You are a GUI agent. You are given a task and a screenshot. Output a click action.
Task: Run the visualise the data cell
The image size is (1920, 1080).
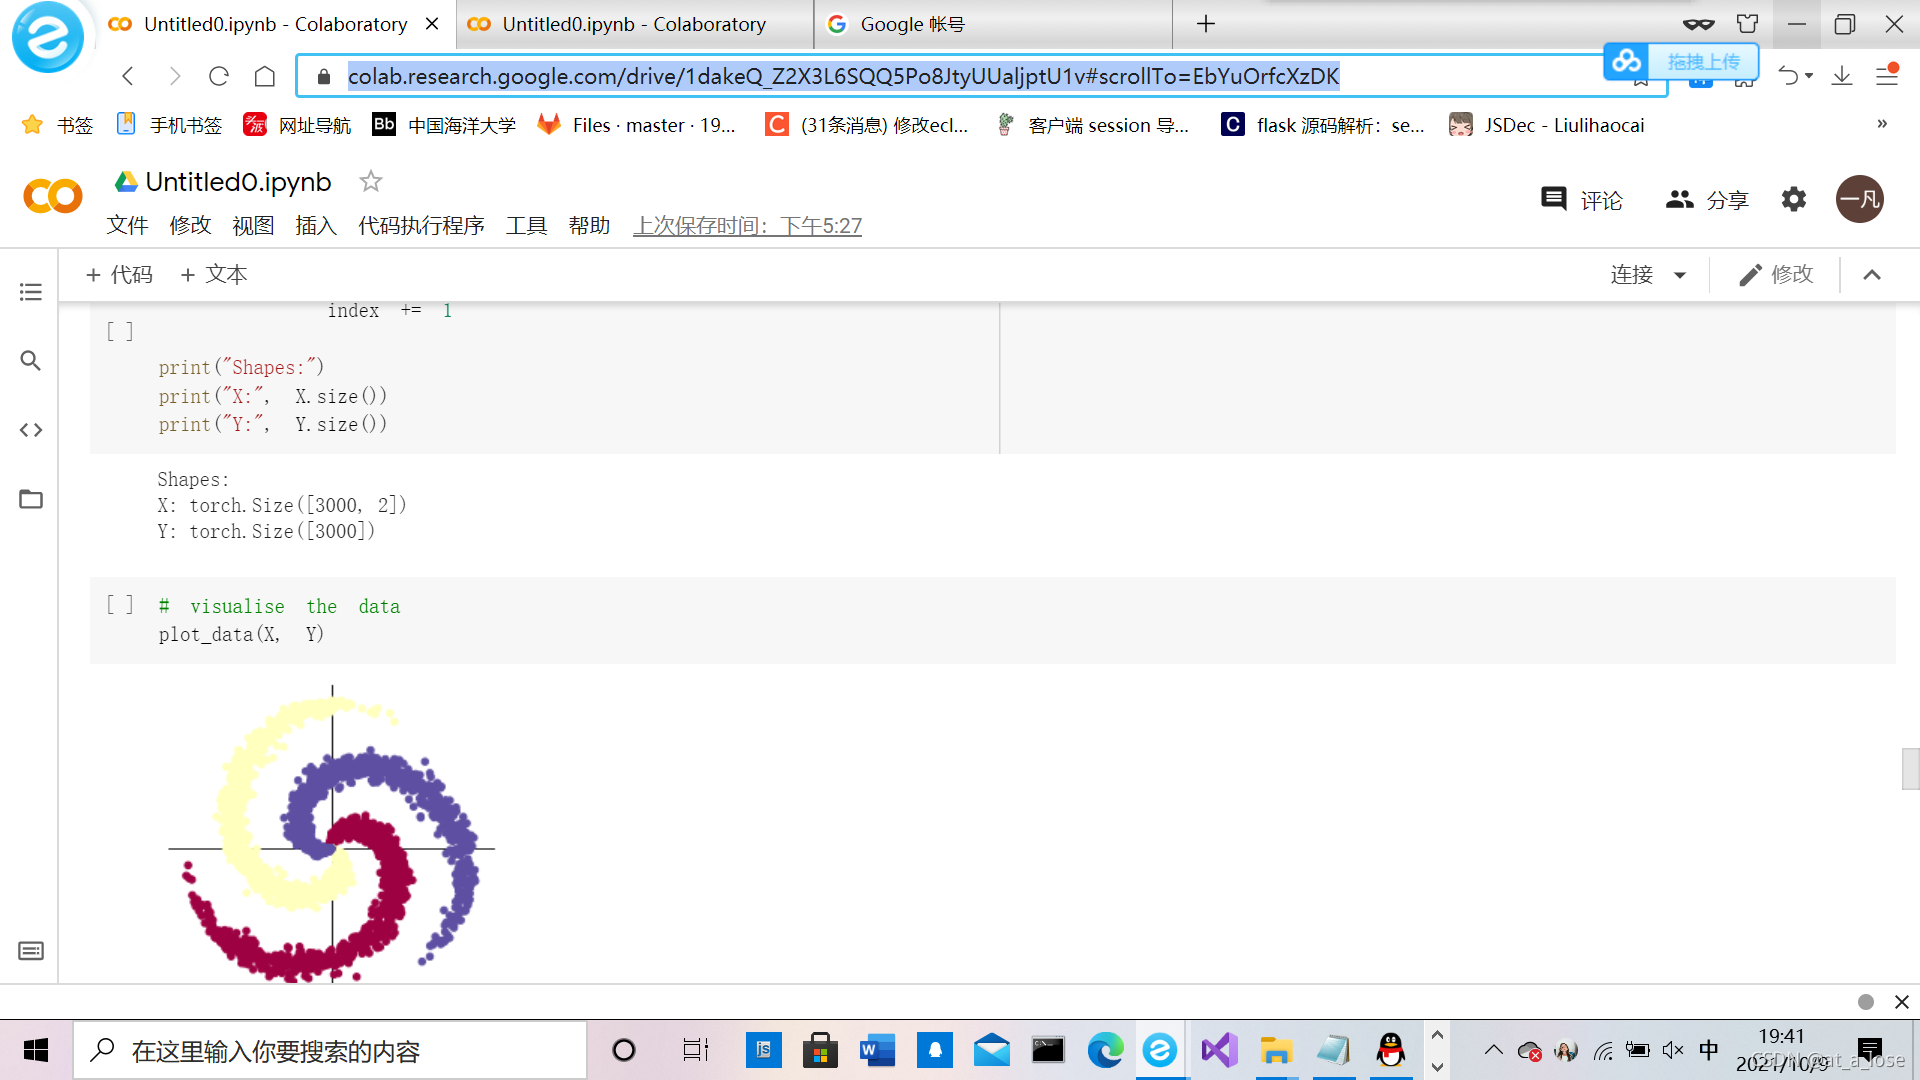point(120,605)
